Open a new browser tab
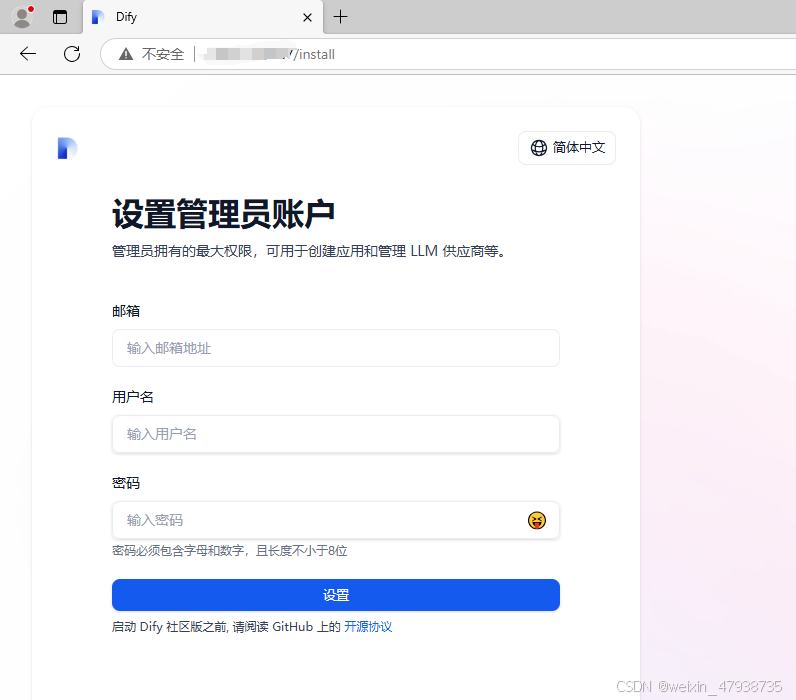This screenshot has width=796, height=700. (x=341, y=17)
